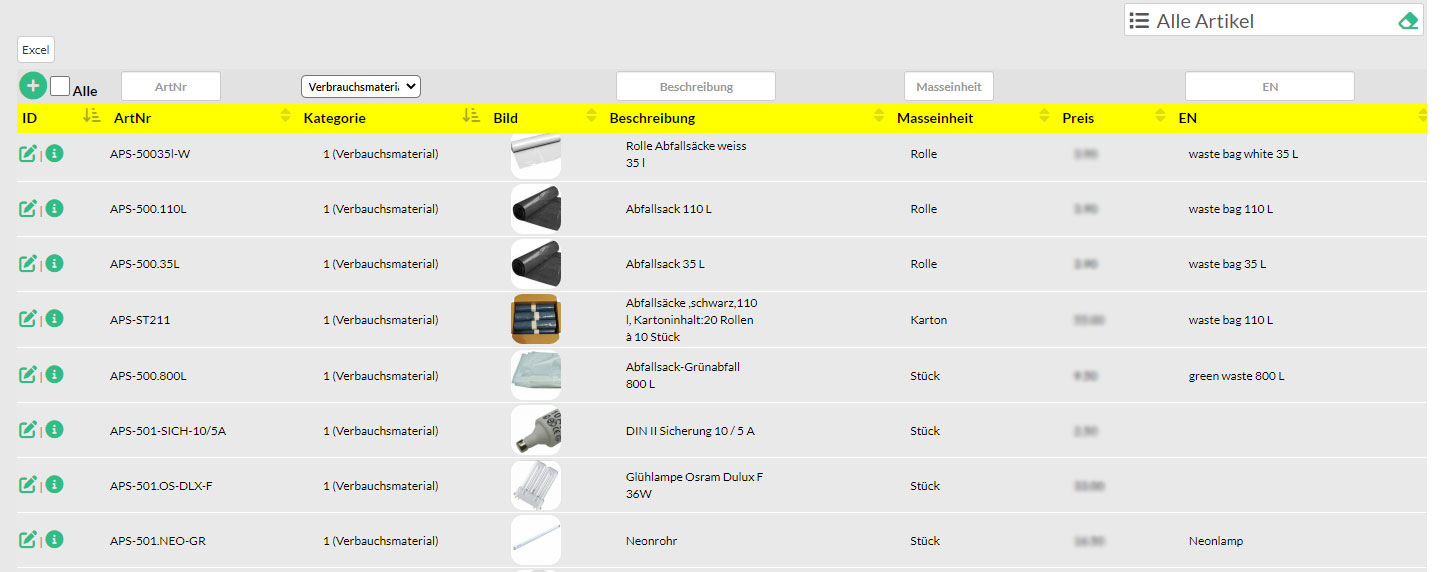Click edit icon for APS-501.NEO-GR row
1443x572 pixels.
click(28, 540)
